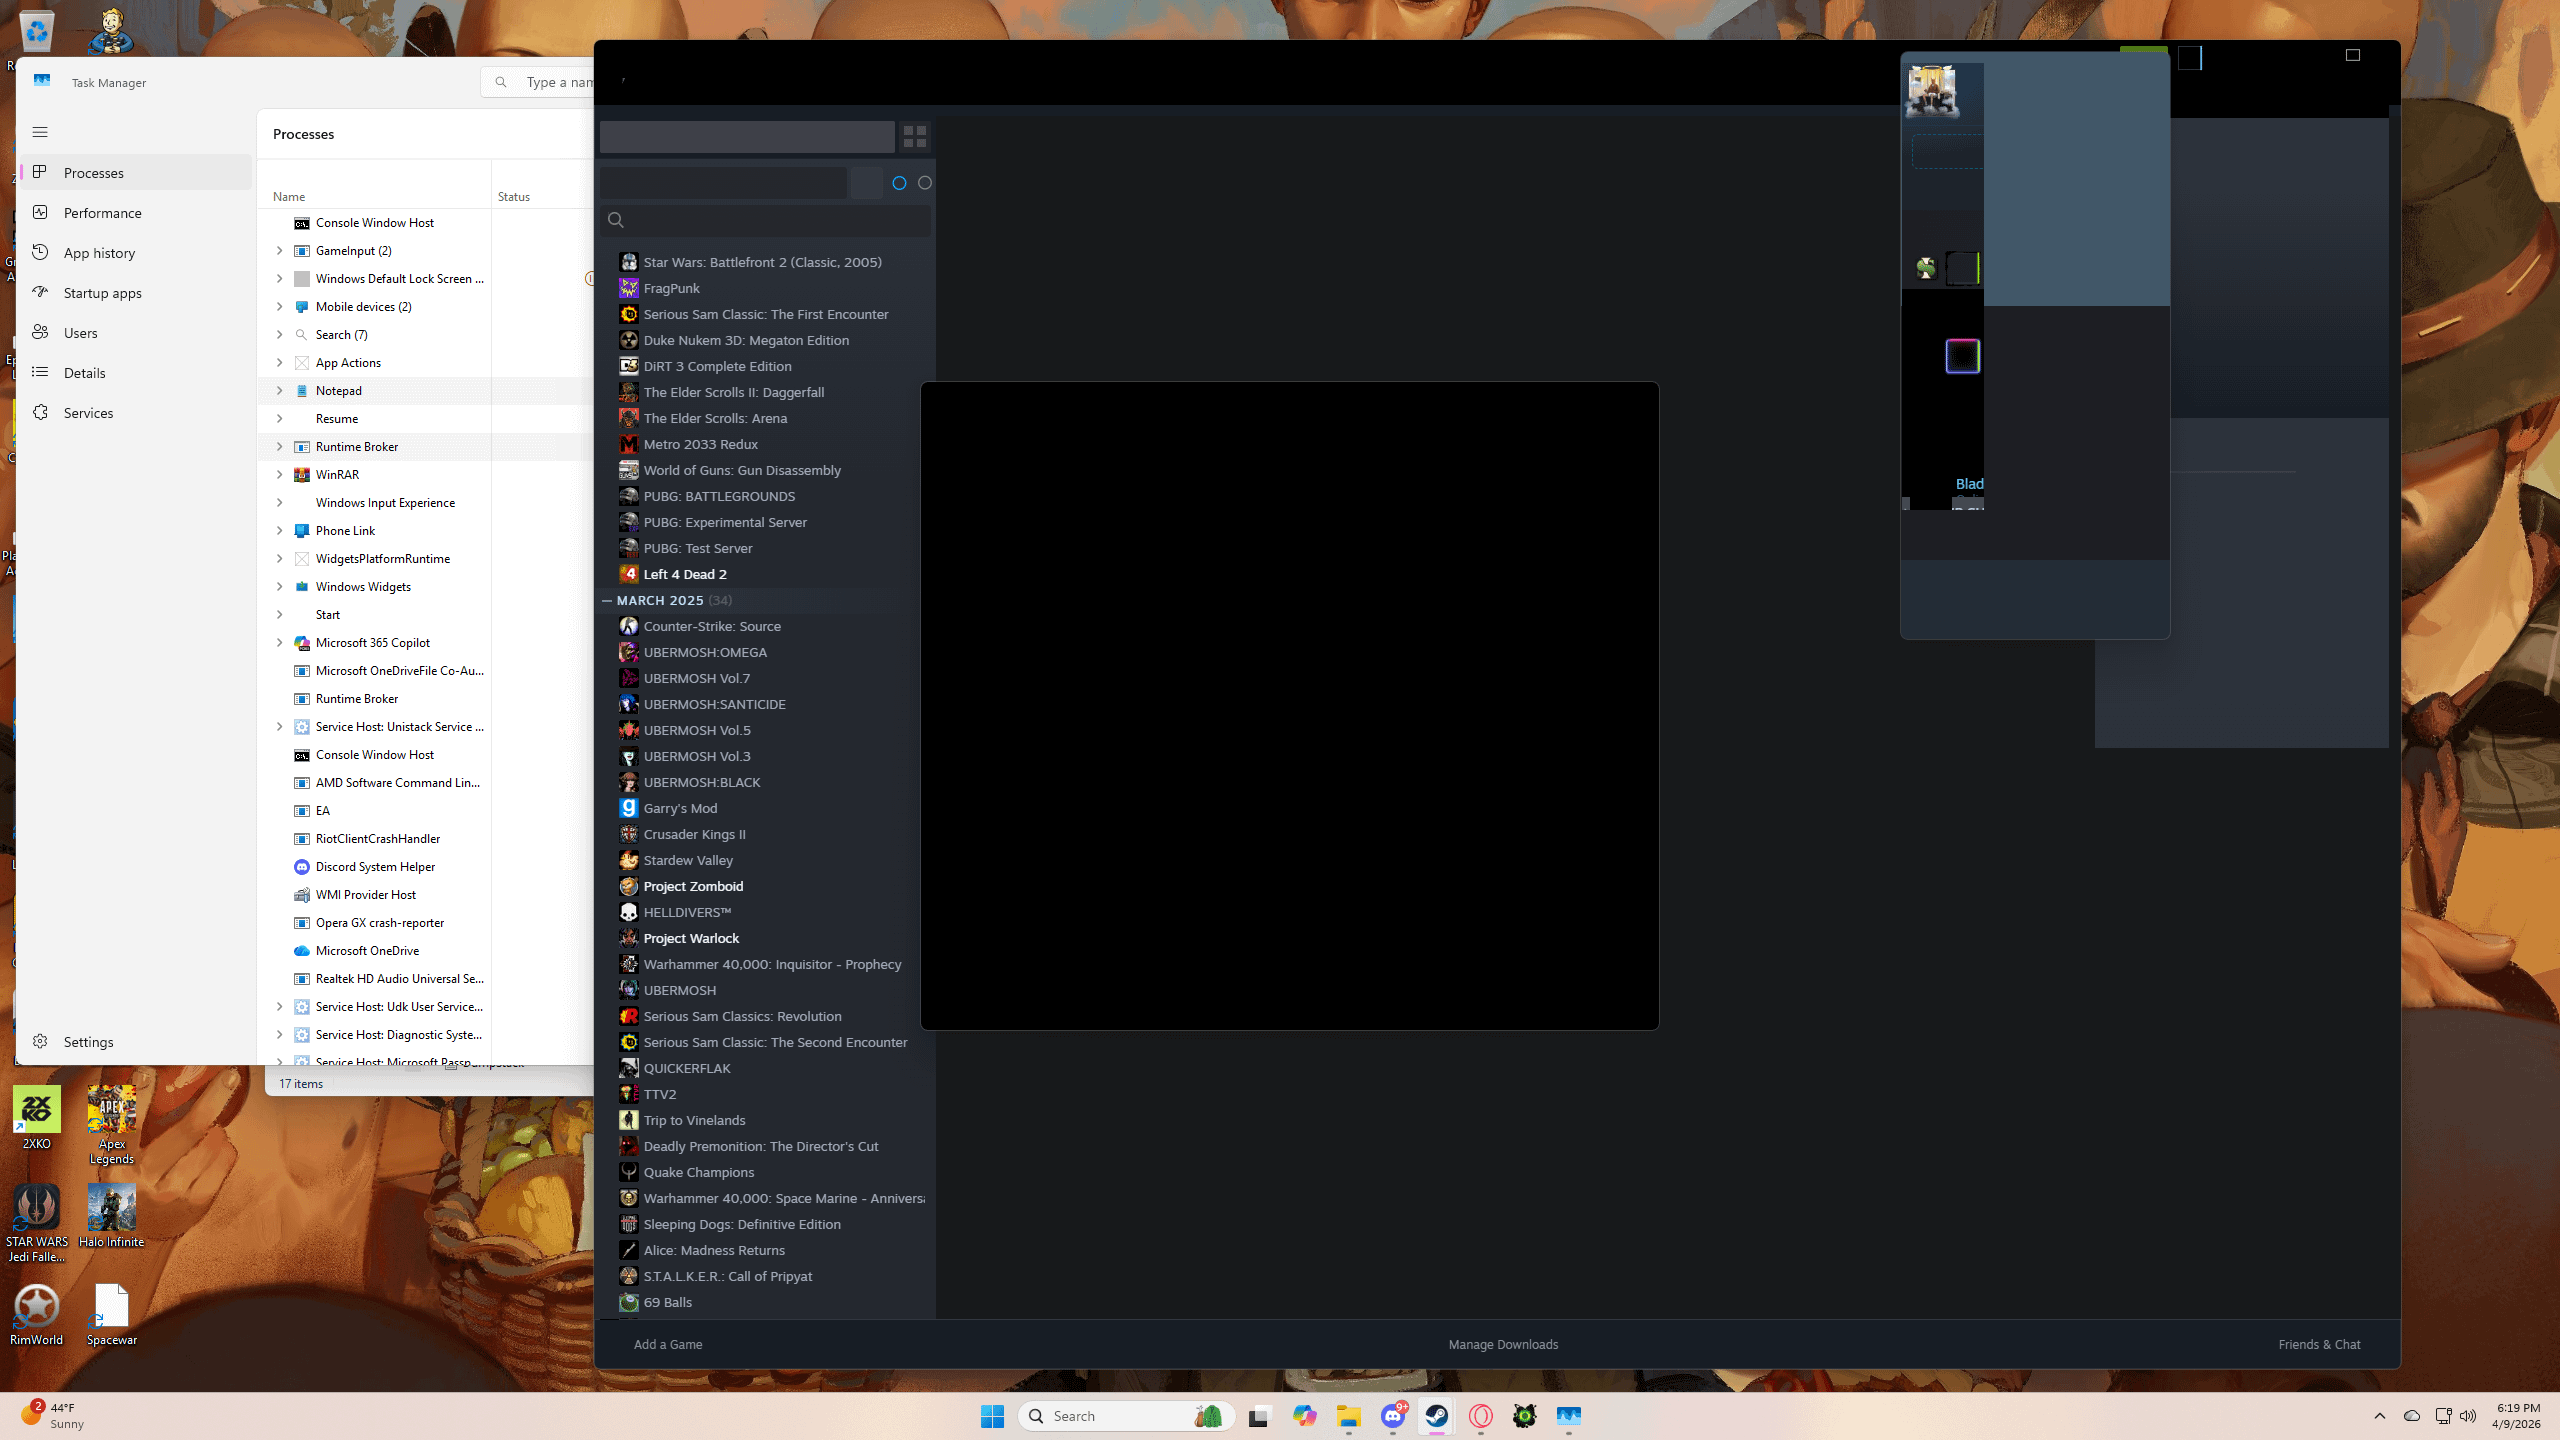Open Steam Friends & Chat
Viewport: 2560px width, 1440px height.
tap(2319, 1345)
